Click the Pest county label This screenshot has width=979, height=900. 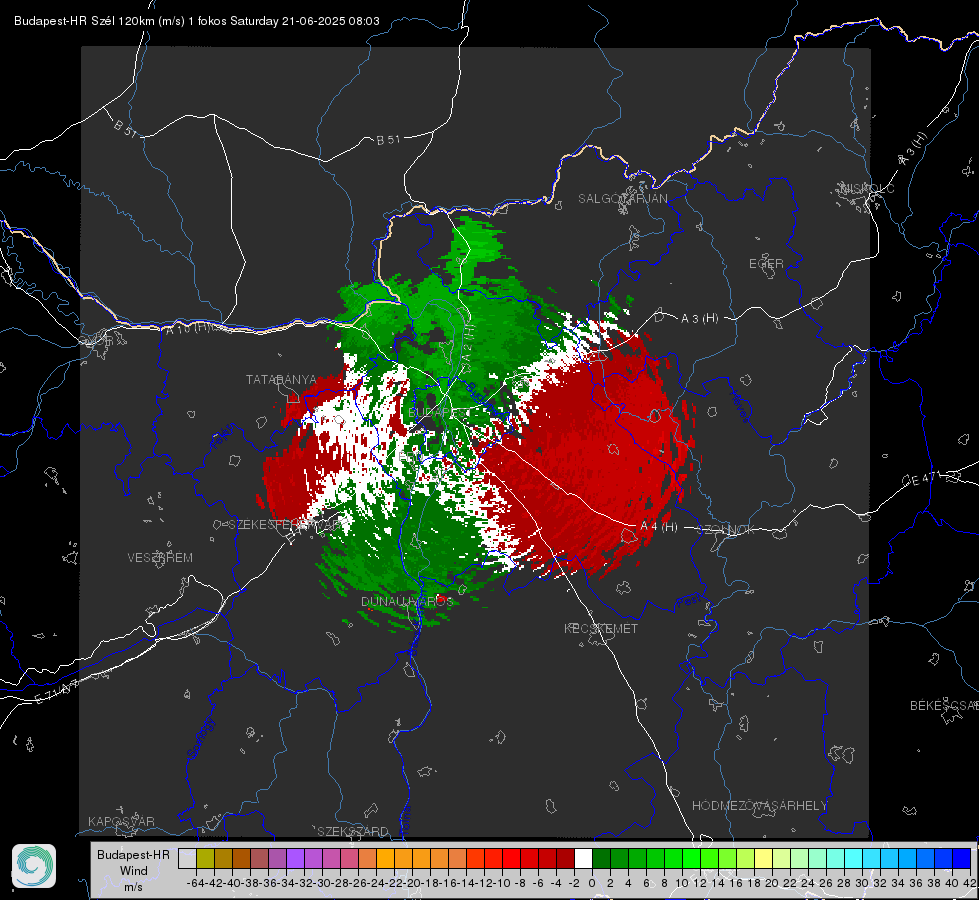pos(689,602)
